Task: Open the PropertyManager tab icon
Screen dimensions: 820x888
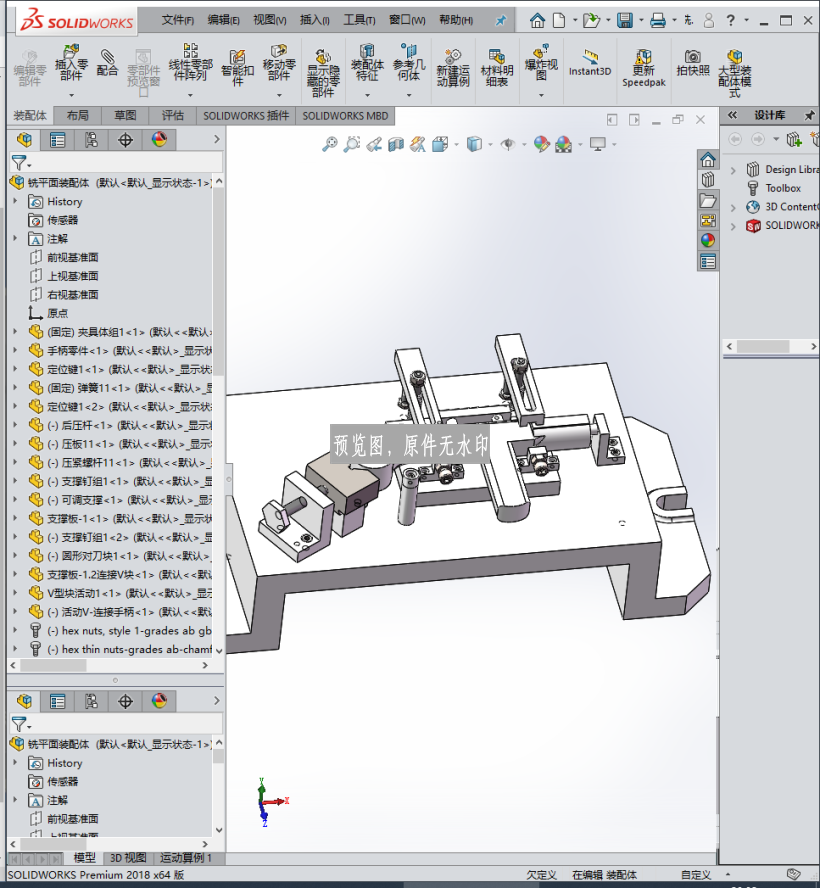Action: [x=58, y=140]
